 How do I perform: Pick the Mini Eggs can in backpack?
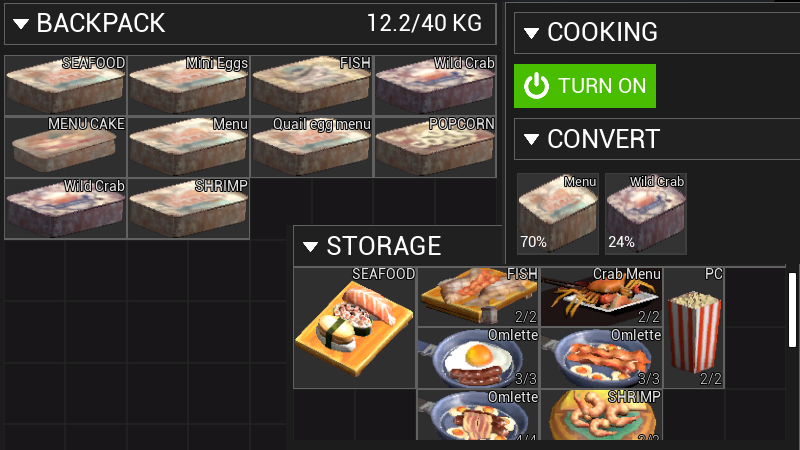point(189,85)
